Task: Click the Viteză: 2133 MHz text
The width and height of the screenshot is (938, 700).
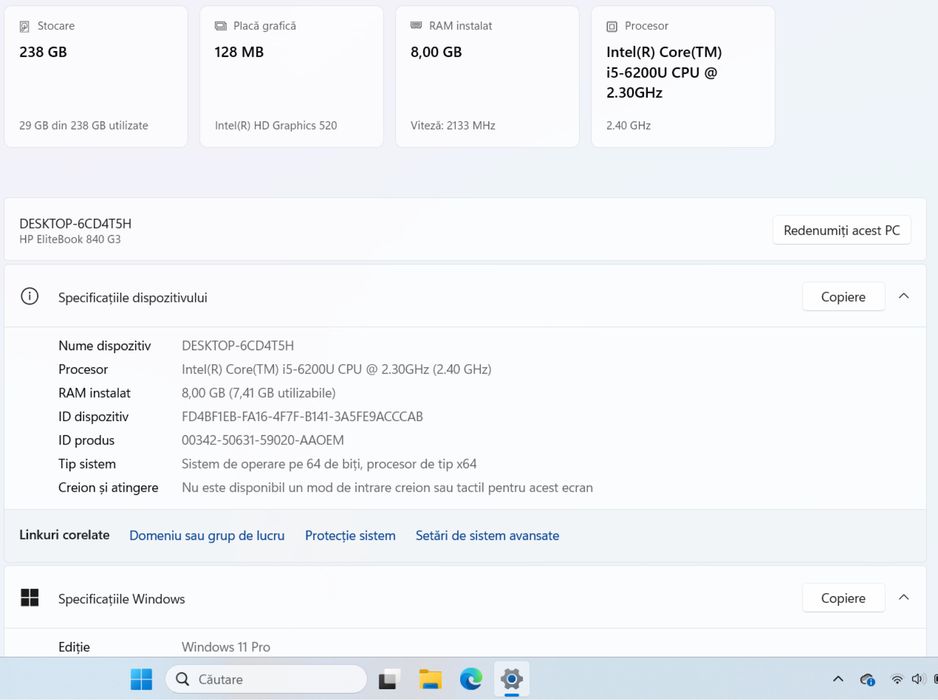Action: (453, 126)
